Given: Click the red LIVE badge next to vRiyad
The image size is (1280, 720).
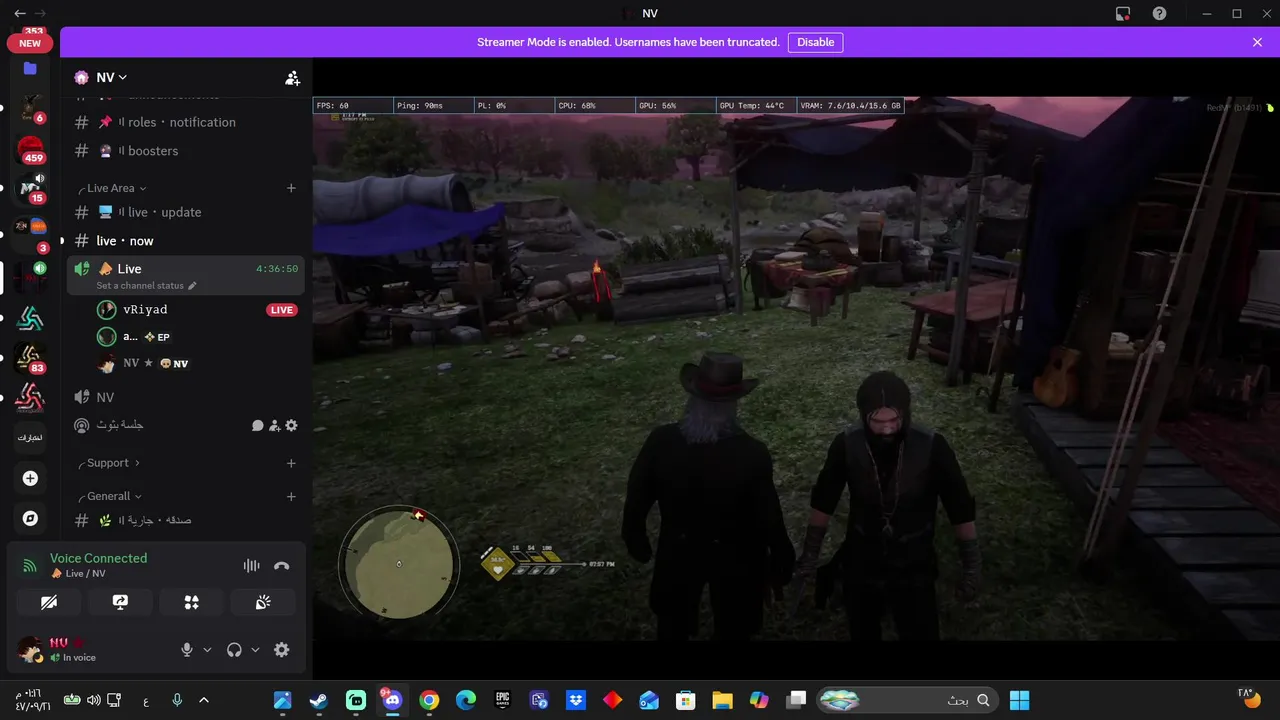Looking at the screenshot, I should coord(282,310).
